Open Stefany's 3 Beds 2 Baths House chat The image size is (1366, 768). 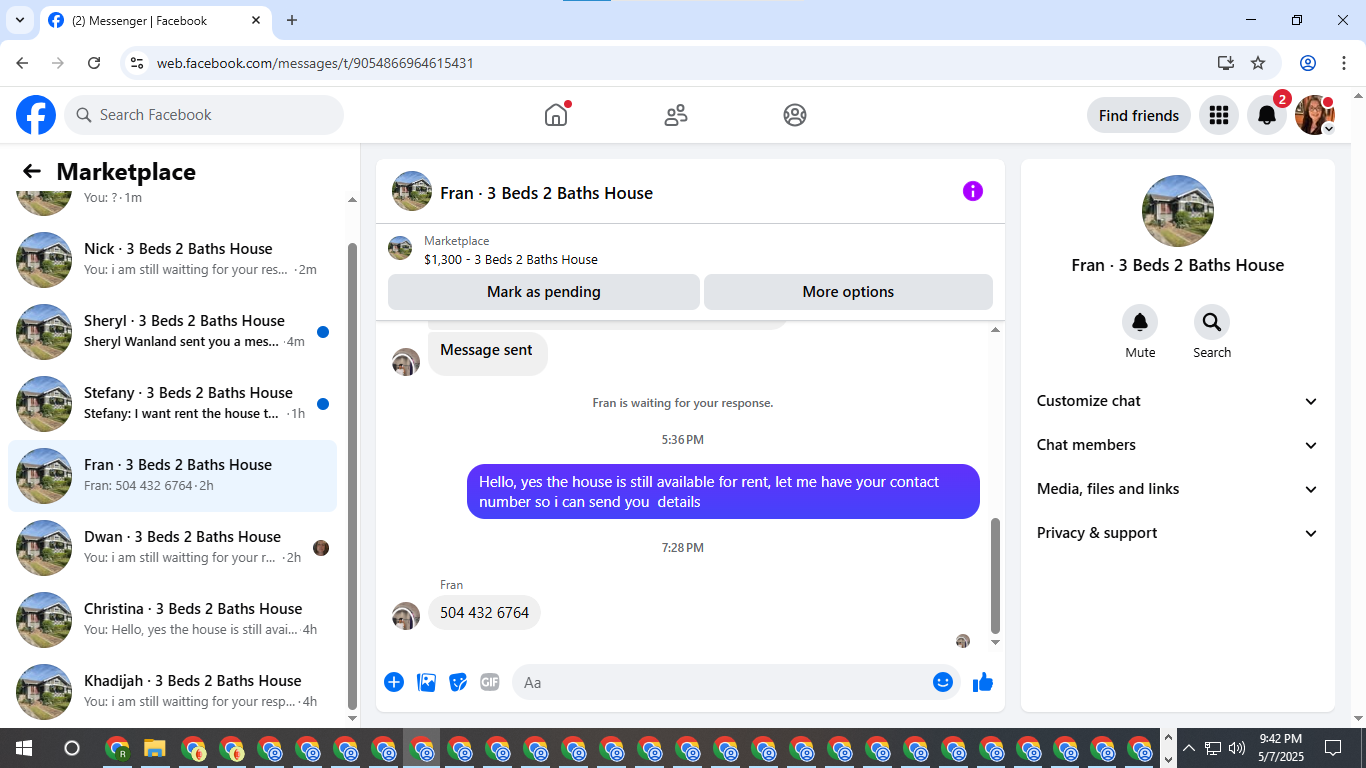coord(172,404)
